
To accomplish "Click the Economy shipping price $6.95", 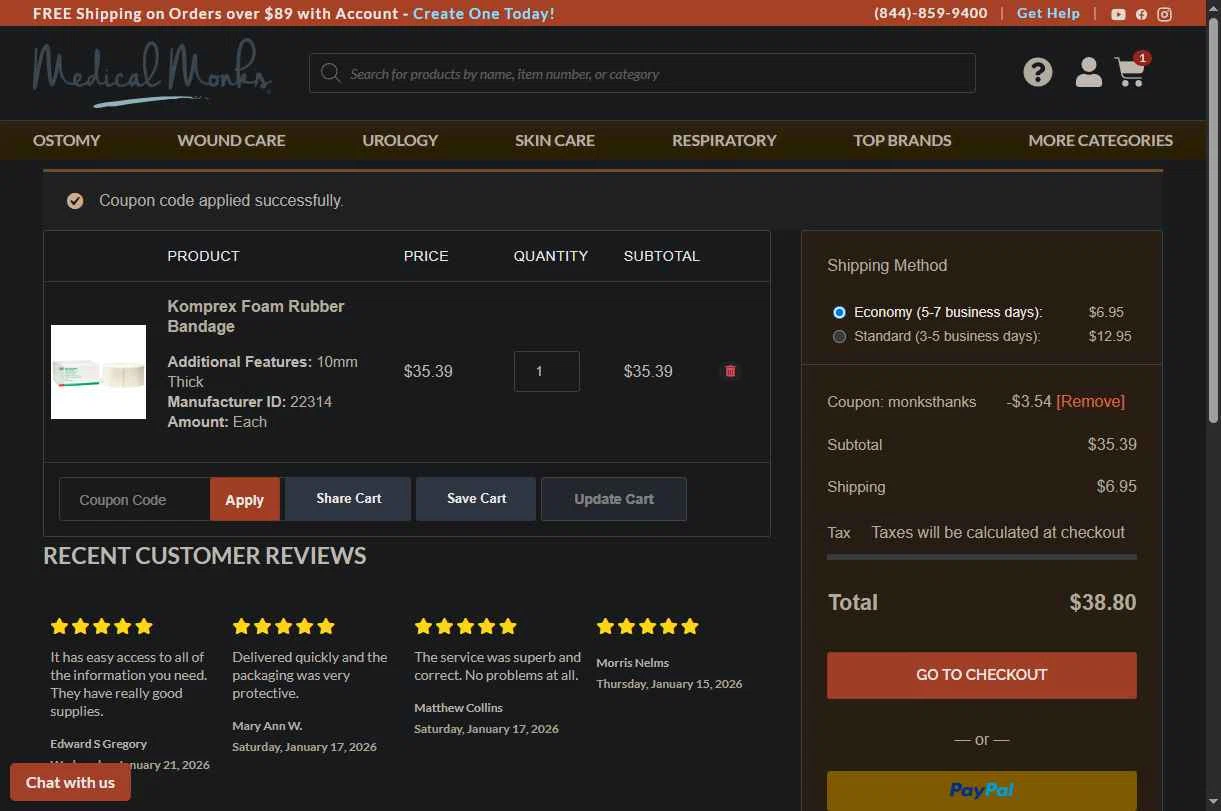I will click(x=1106, y=312).
